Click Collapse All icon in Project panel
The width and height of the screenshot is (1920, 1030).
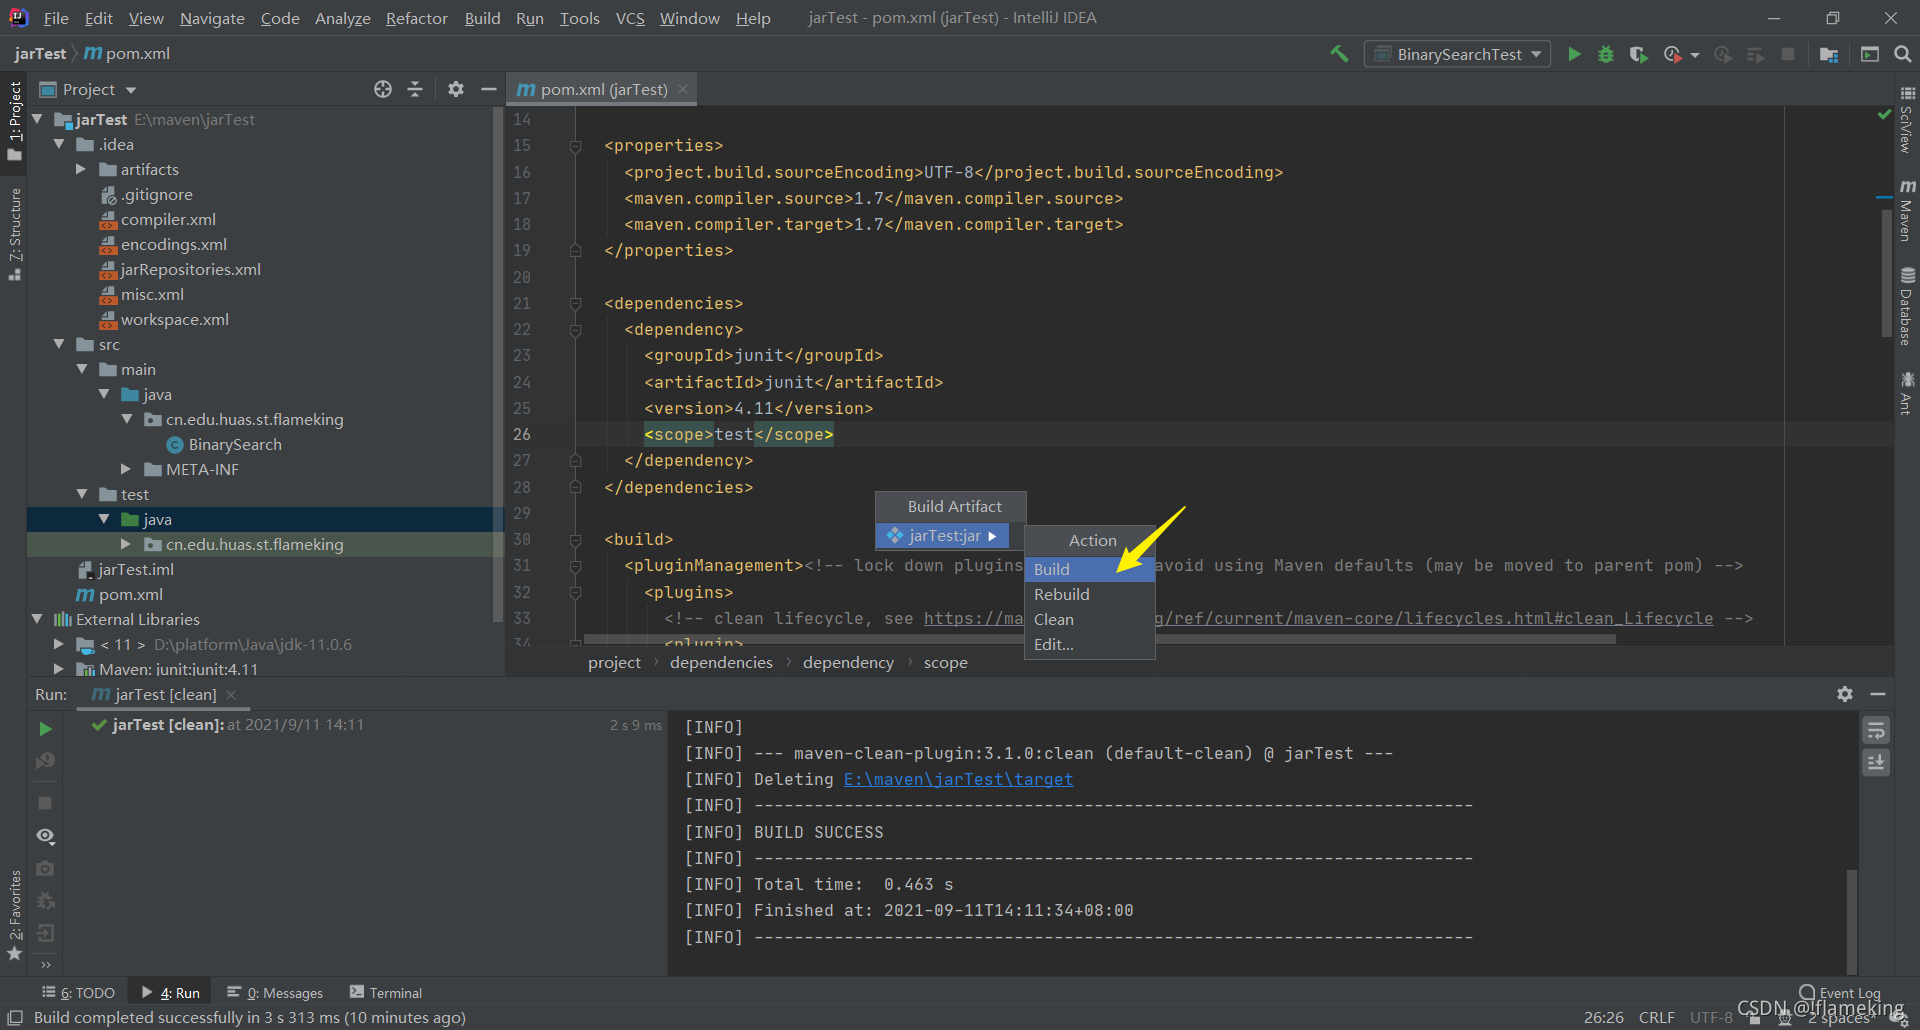click(415, 89)
